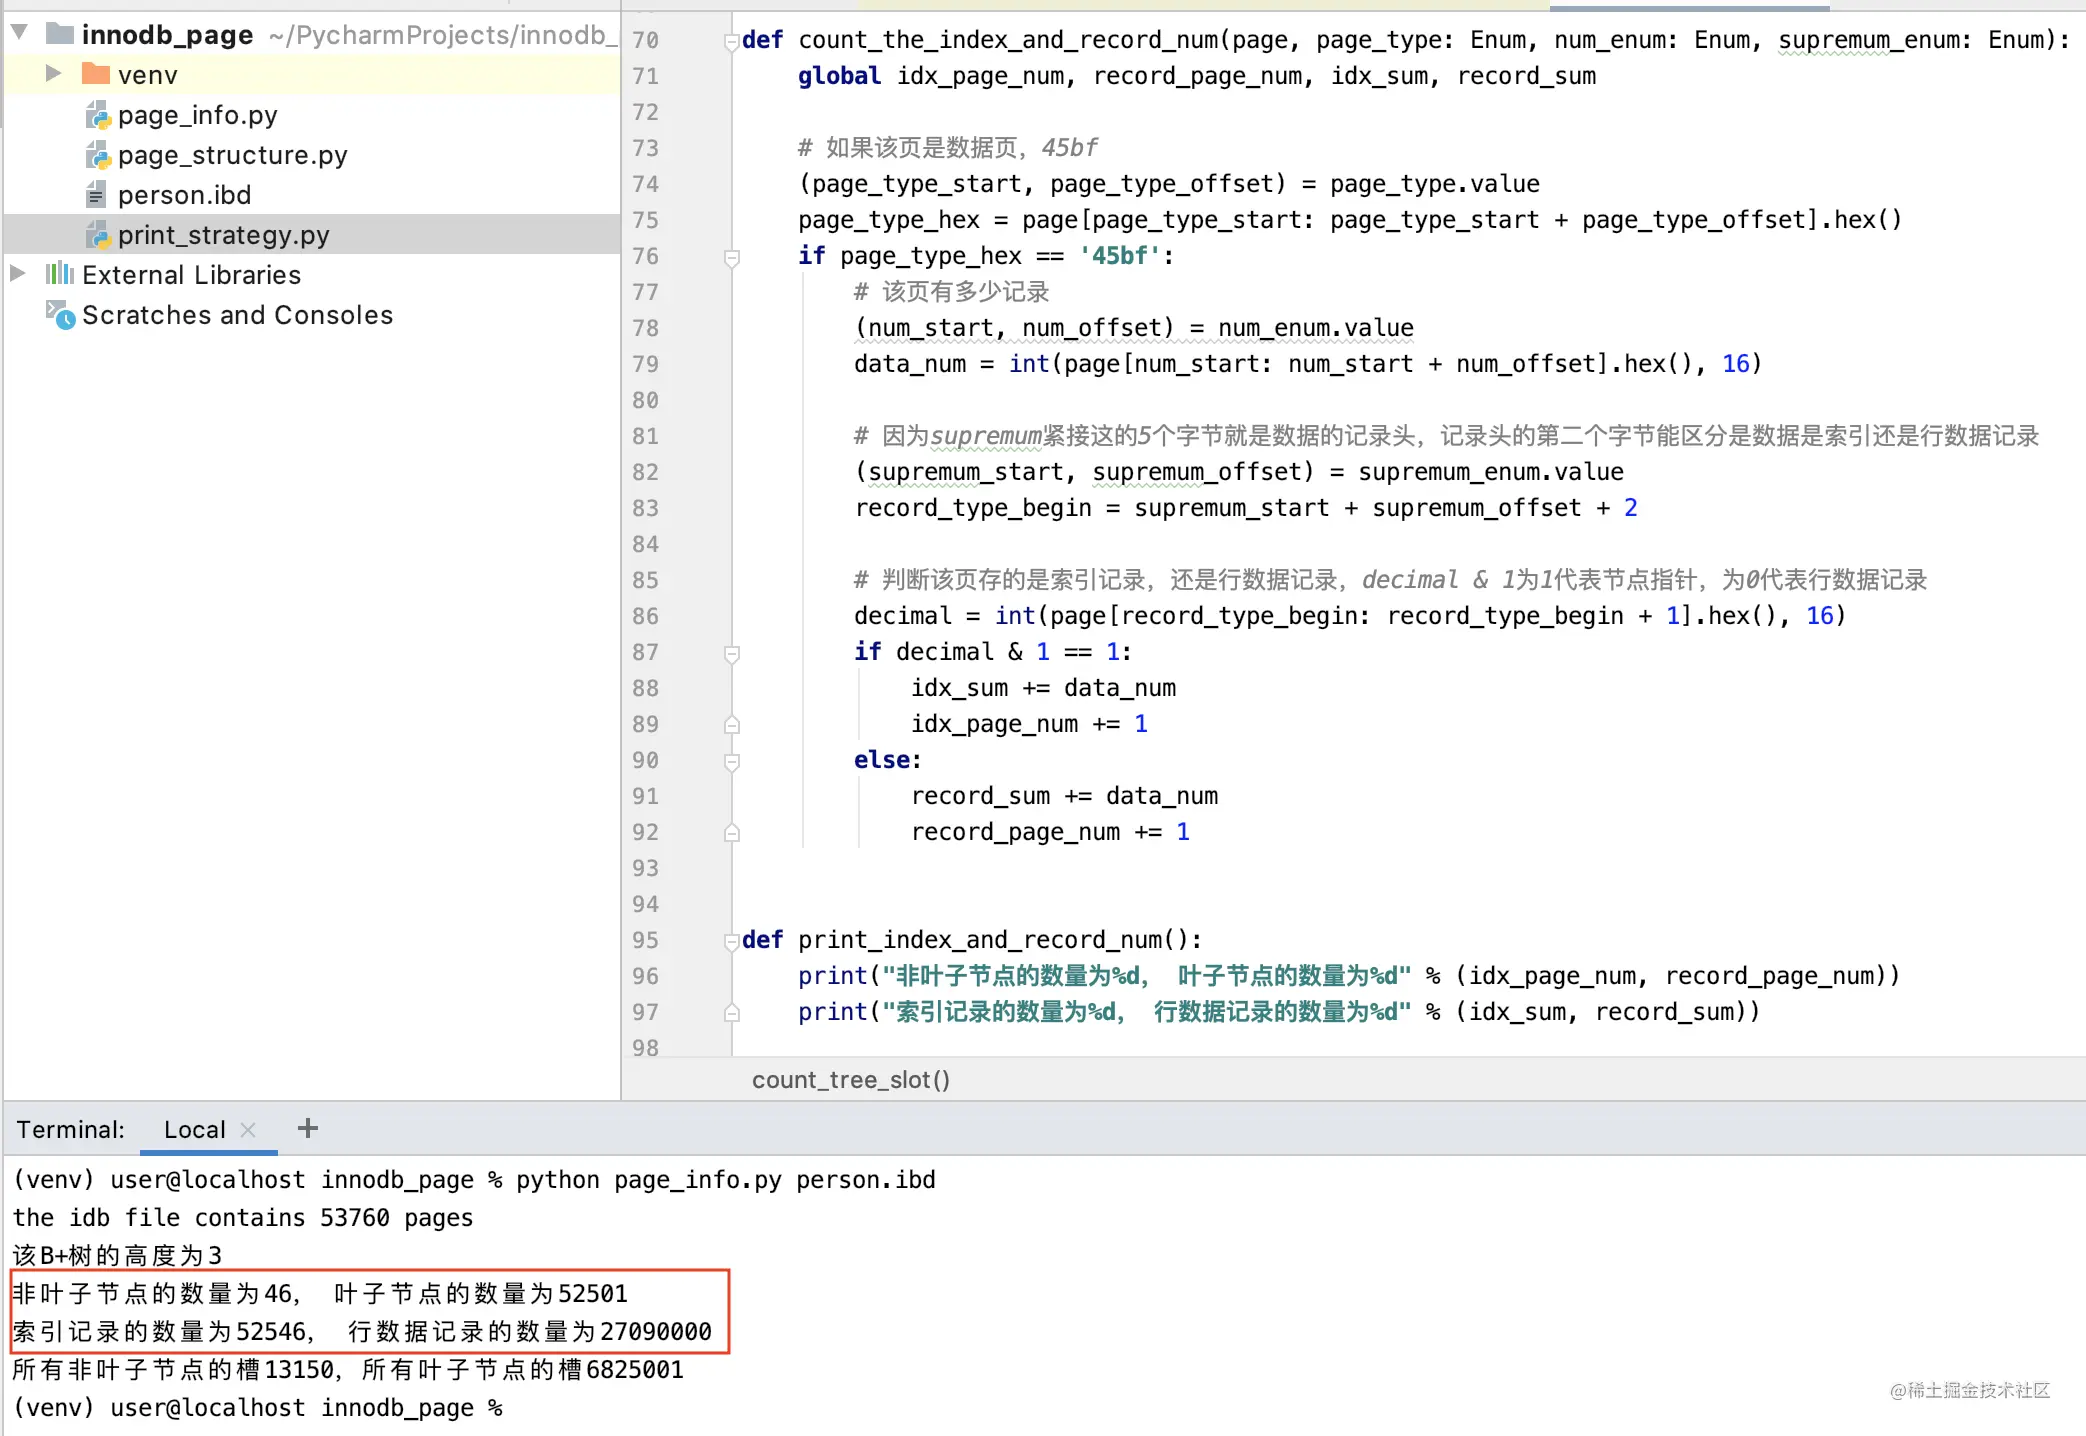
Task: Click the '45bf' string literal
Action: click(x=1119, y=256)
